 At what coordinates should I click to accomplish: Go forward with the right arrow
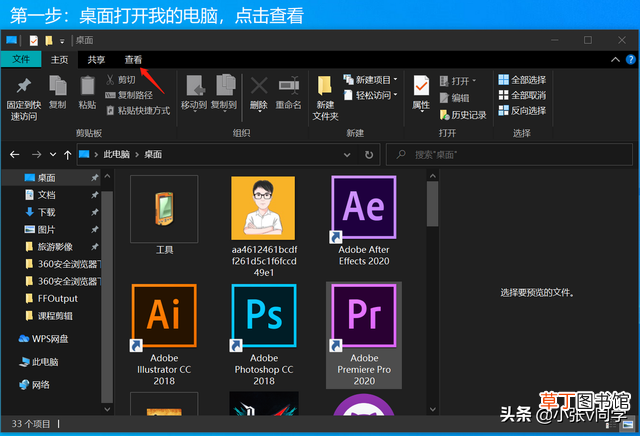[36, 154]
